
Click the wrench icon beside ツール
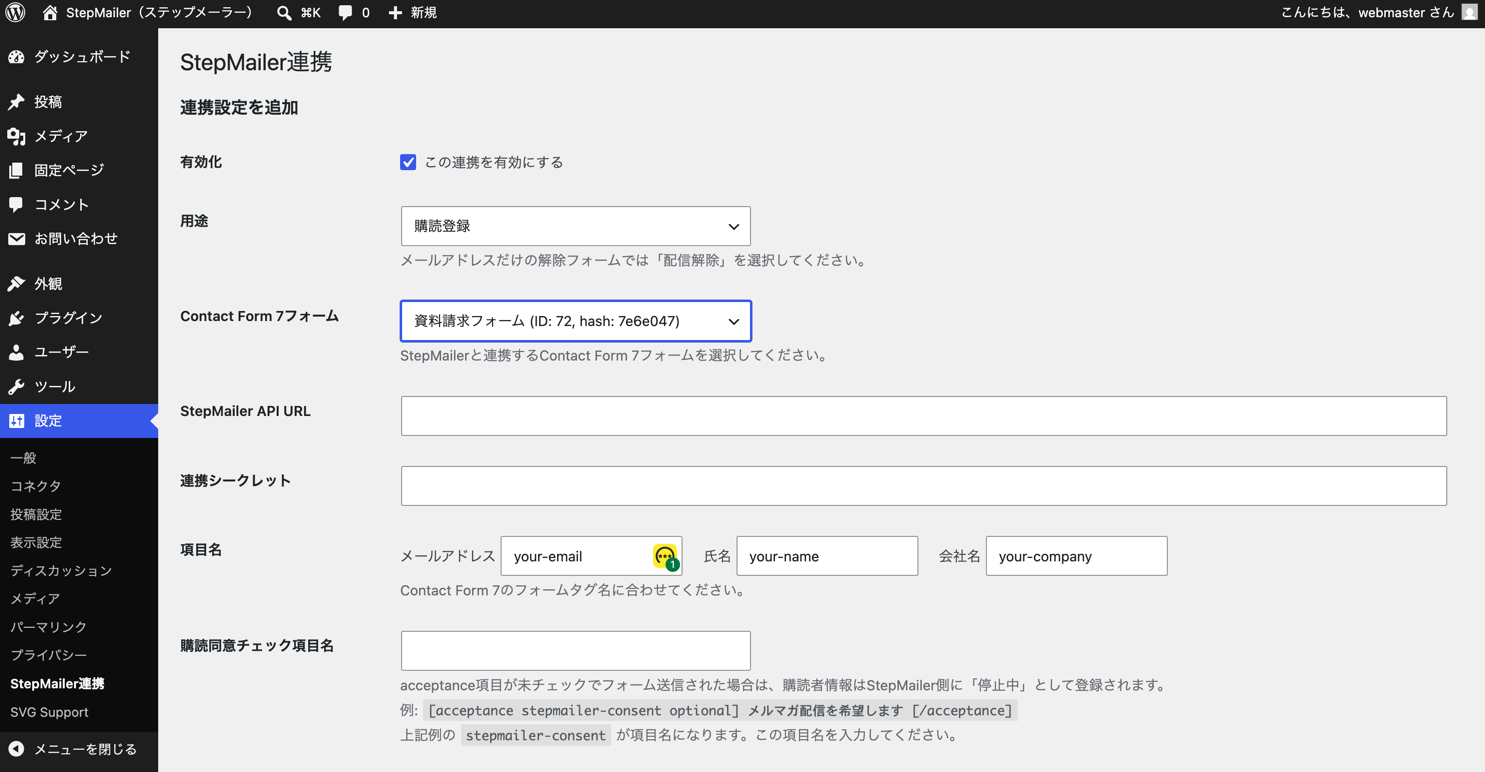pos(16,387)
